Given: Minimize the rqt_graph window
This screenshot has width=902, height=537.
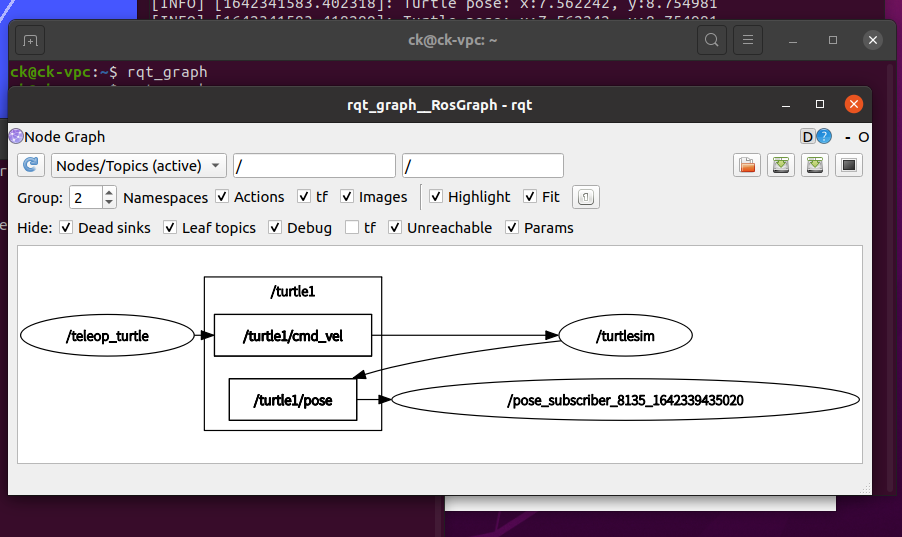Looking at the screenshot, I should (786, 105).
